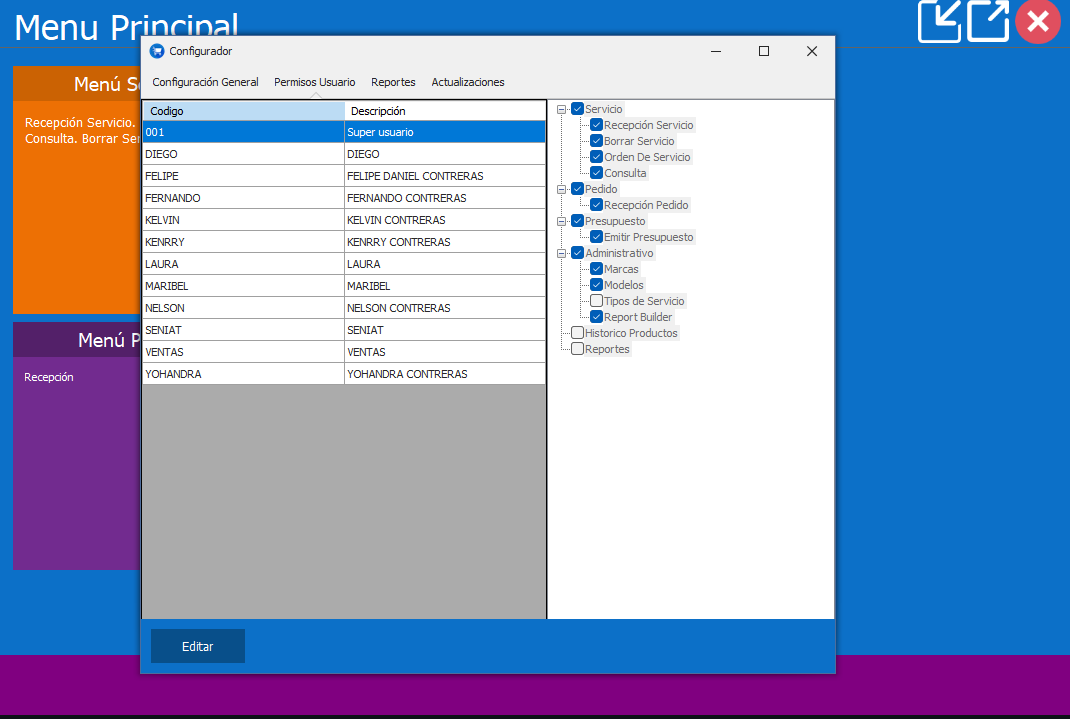
Task: Sort by the Codigo column header
Action: (243, 111)
